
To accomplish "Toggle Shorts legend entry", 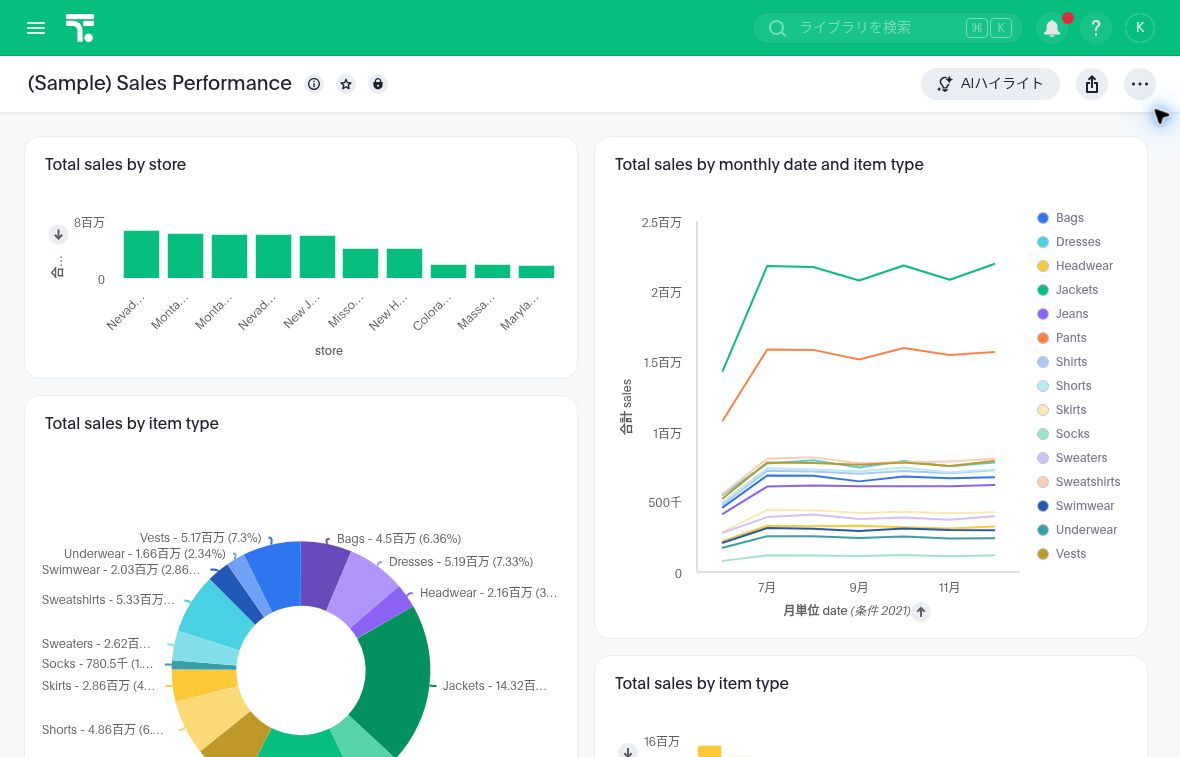I will pos(1064,386).
